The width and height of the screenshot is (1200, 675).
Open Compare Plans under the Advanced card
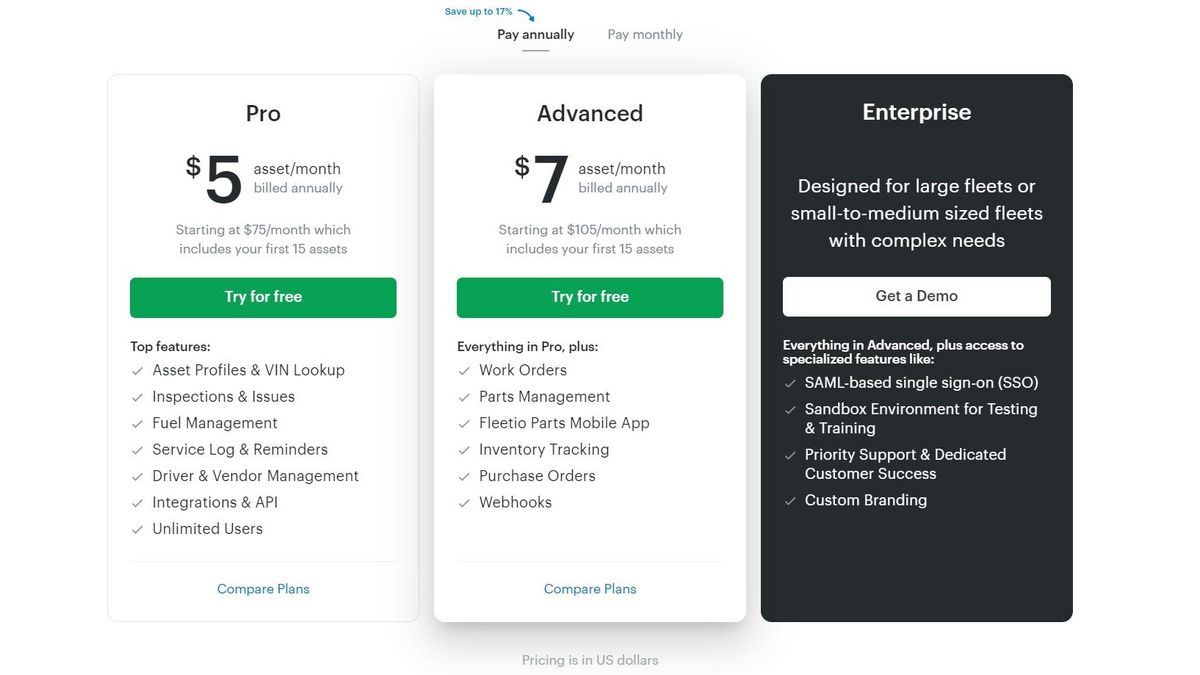pyautogui.click(x=589, y=589)
